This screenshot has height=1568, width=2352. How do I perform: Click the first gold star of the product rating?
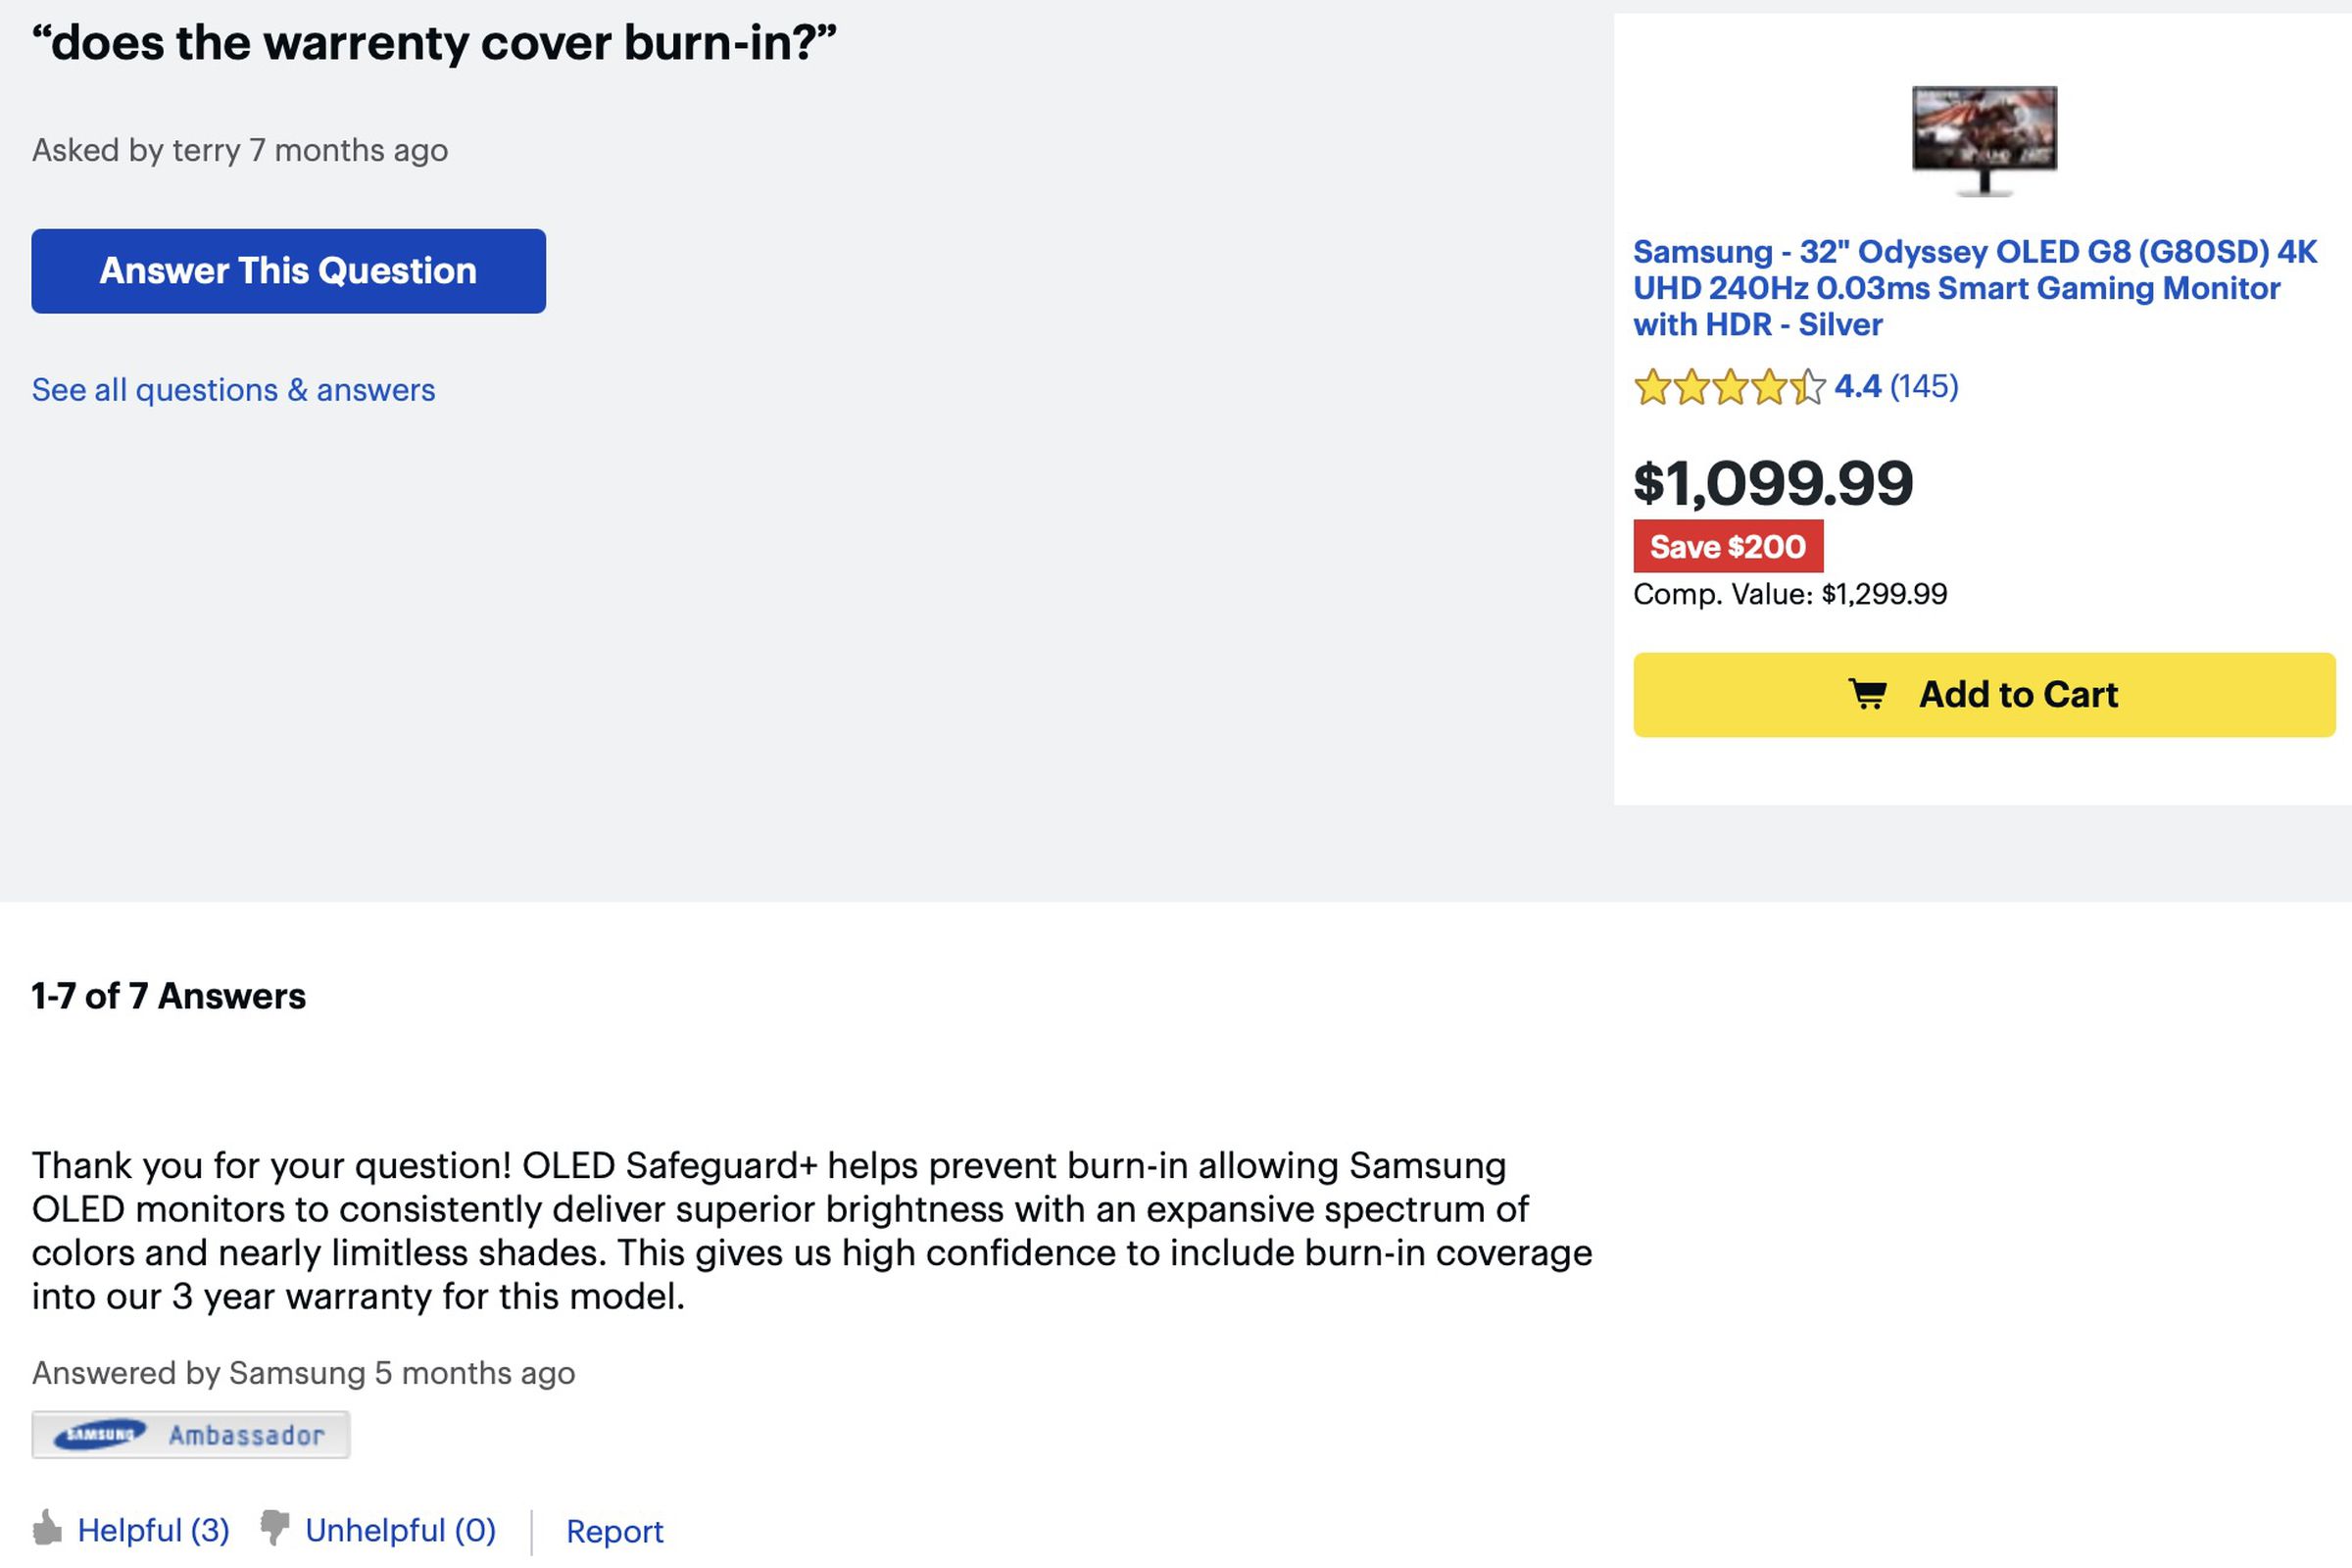pyautogui.click(x=1651, y=388)
